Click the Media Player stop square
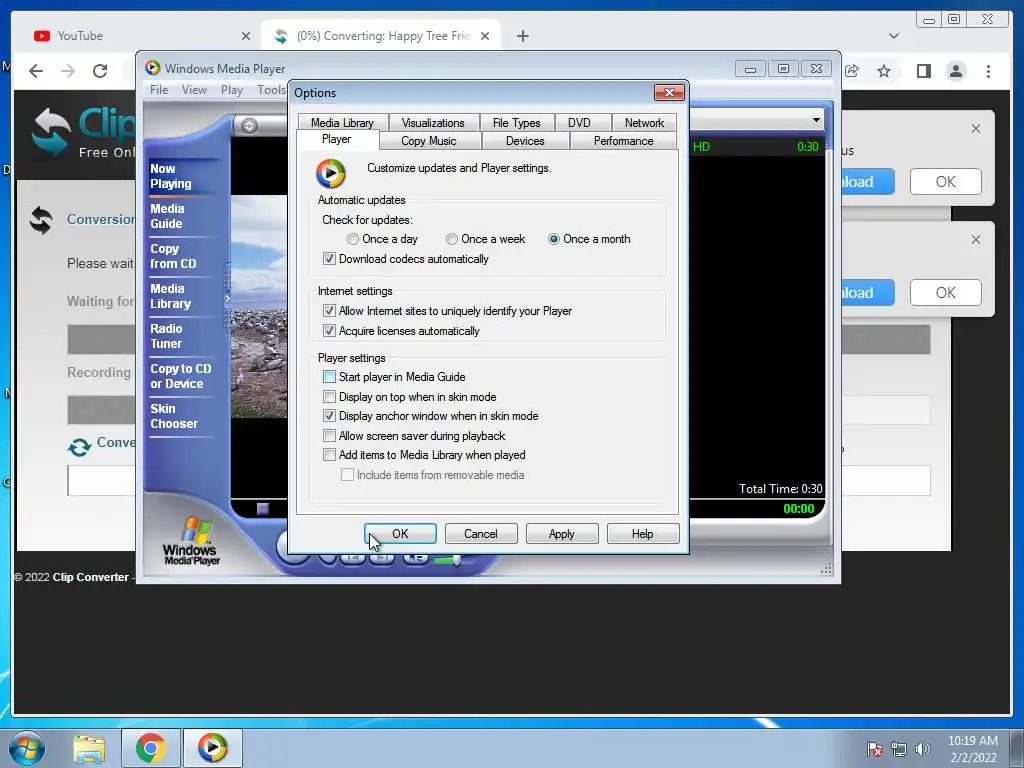The width and height of the screenshot is (1024, 768). (x=263, y=508)
